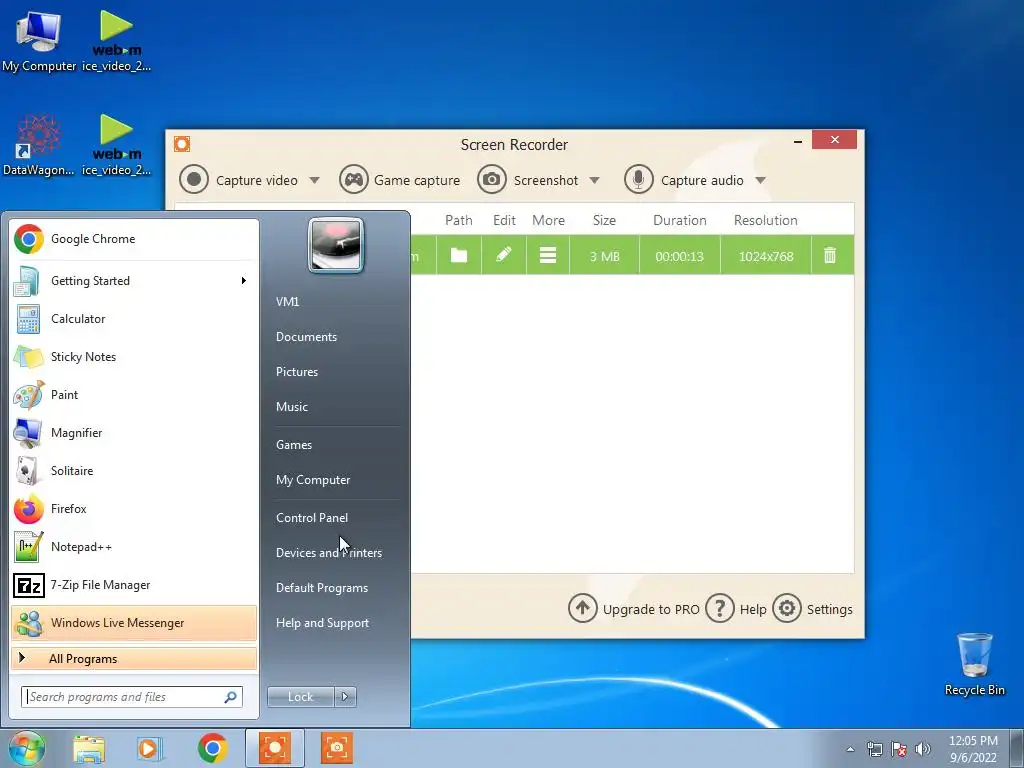Click the Search programs and files field
The height and width of the screenshot is (768, 1024).
pyautogui.click(x=131, y=697)
